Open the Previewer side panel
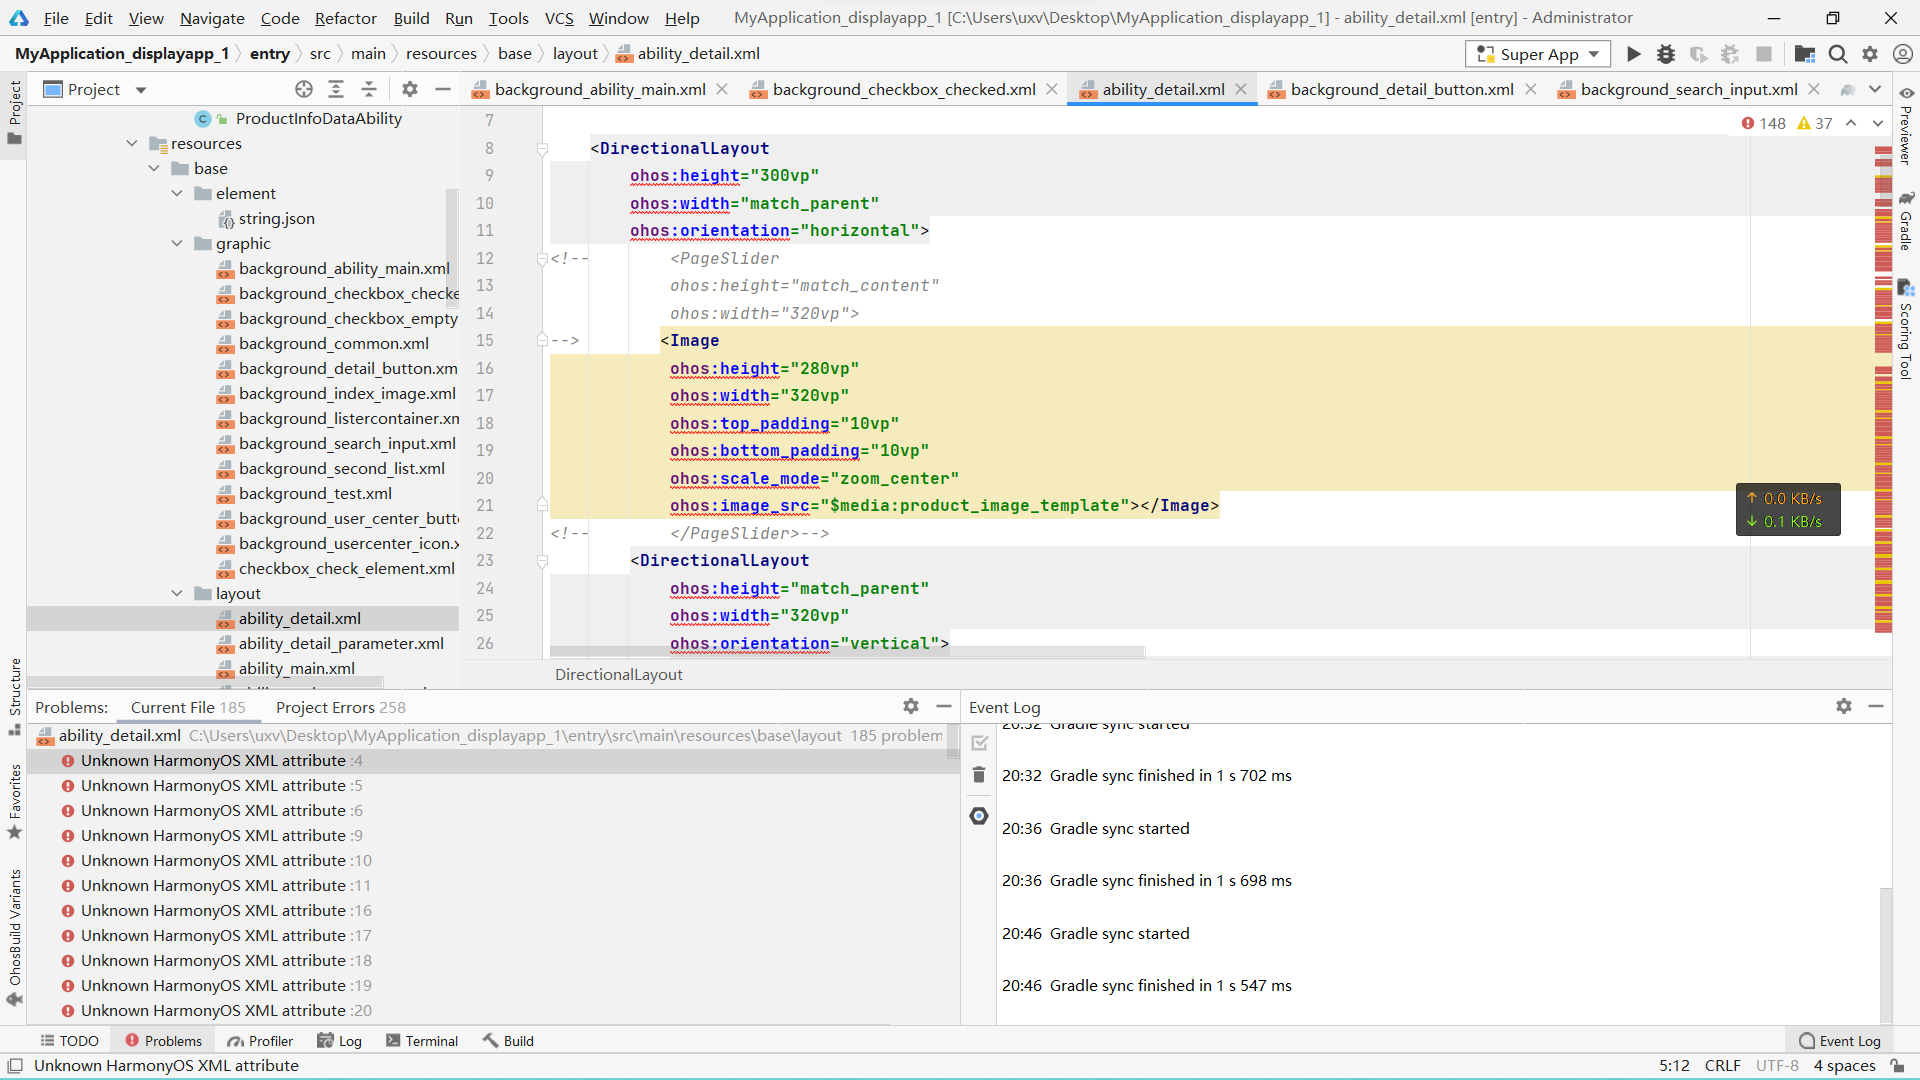Image resolution: width=1920 pixels, height=1080 pixels. pos(1906,126)
